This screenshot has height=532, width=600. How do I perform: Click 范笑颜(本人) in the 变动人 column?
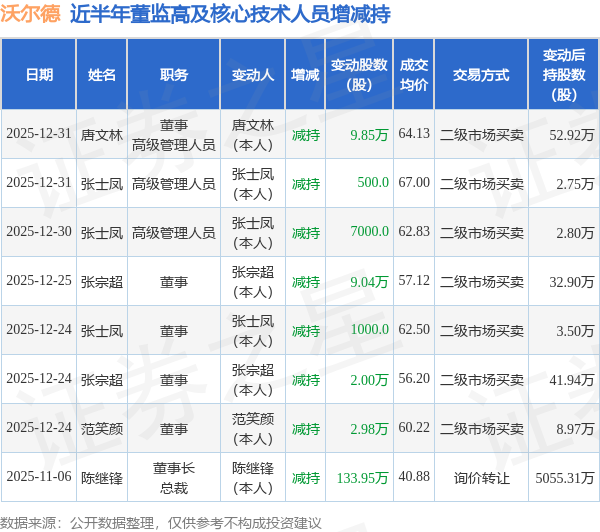tap(253, 429)
